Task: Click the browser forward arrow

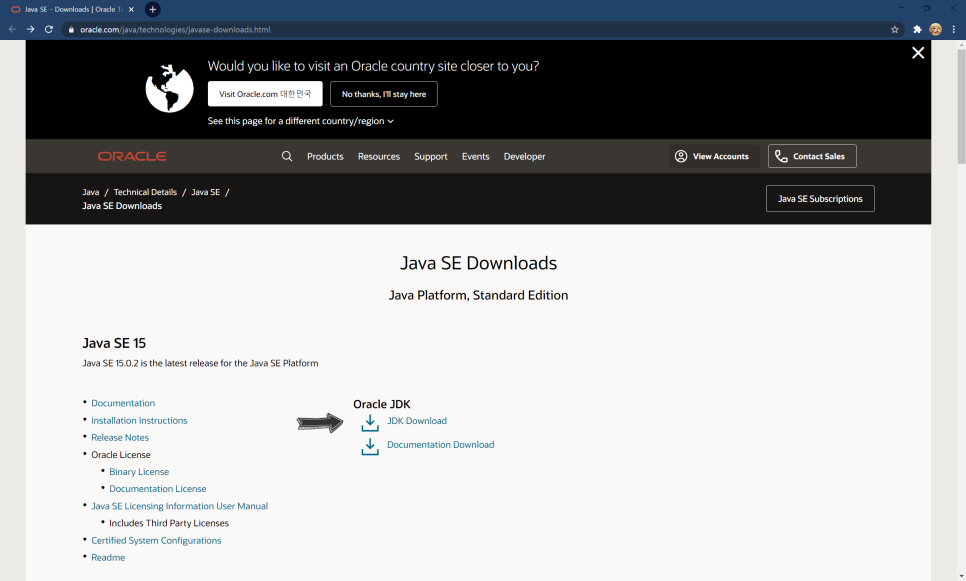Action: pos(30,29)
